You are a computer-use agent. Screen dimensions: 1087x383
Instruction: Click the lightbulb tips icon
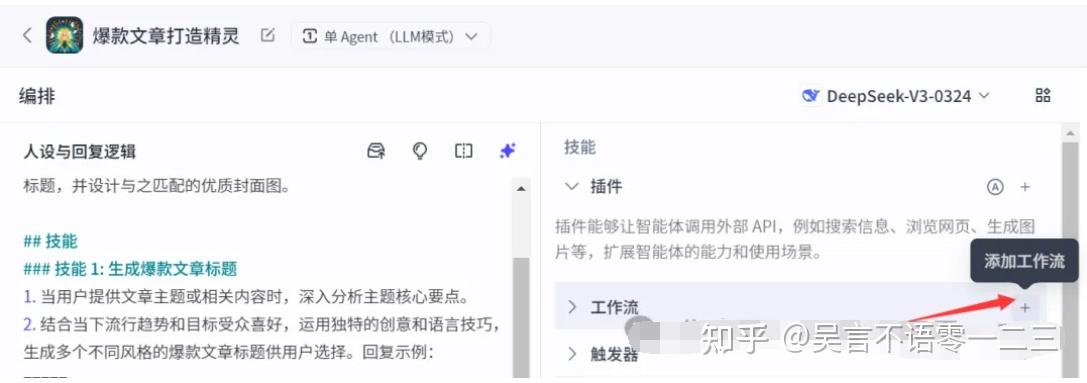[x=419, y=151]
